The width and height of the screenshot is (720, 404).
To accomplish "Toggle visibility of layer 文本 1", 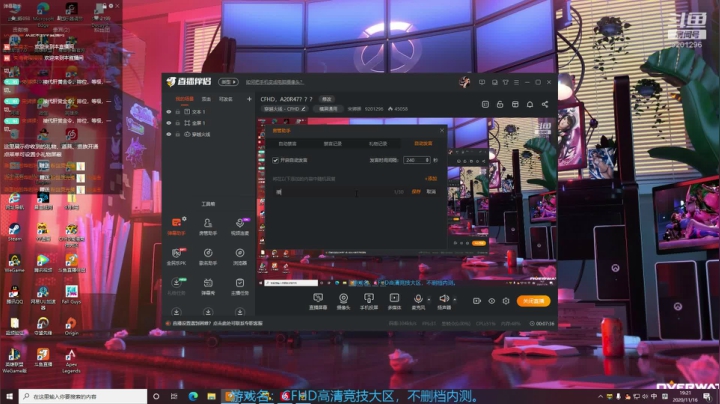I will (x=169, y=112).
